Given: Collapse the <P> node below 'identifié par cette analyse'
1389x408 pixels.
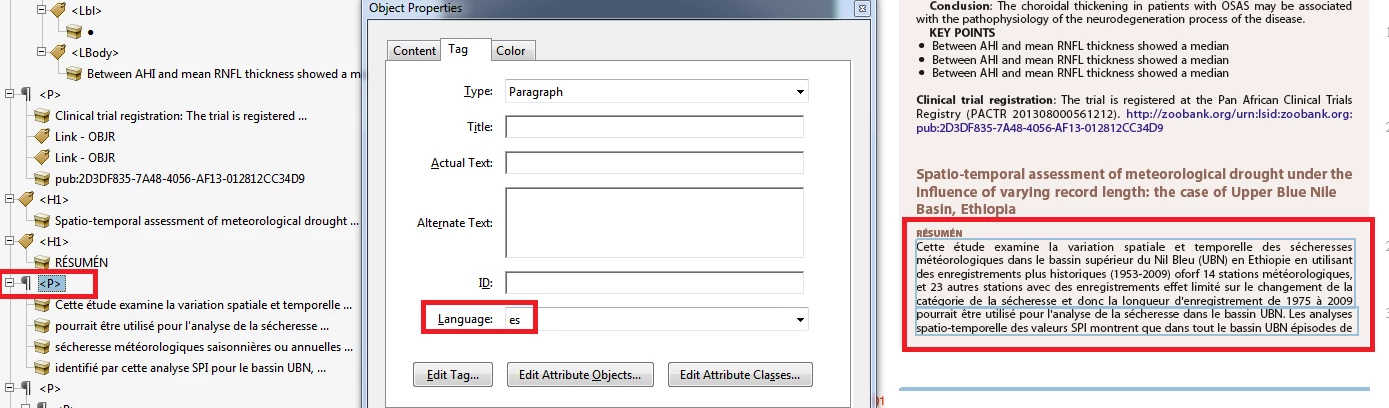Looking at the screenshot, I should click(x=10, y=388).
